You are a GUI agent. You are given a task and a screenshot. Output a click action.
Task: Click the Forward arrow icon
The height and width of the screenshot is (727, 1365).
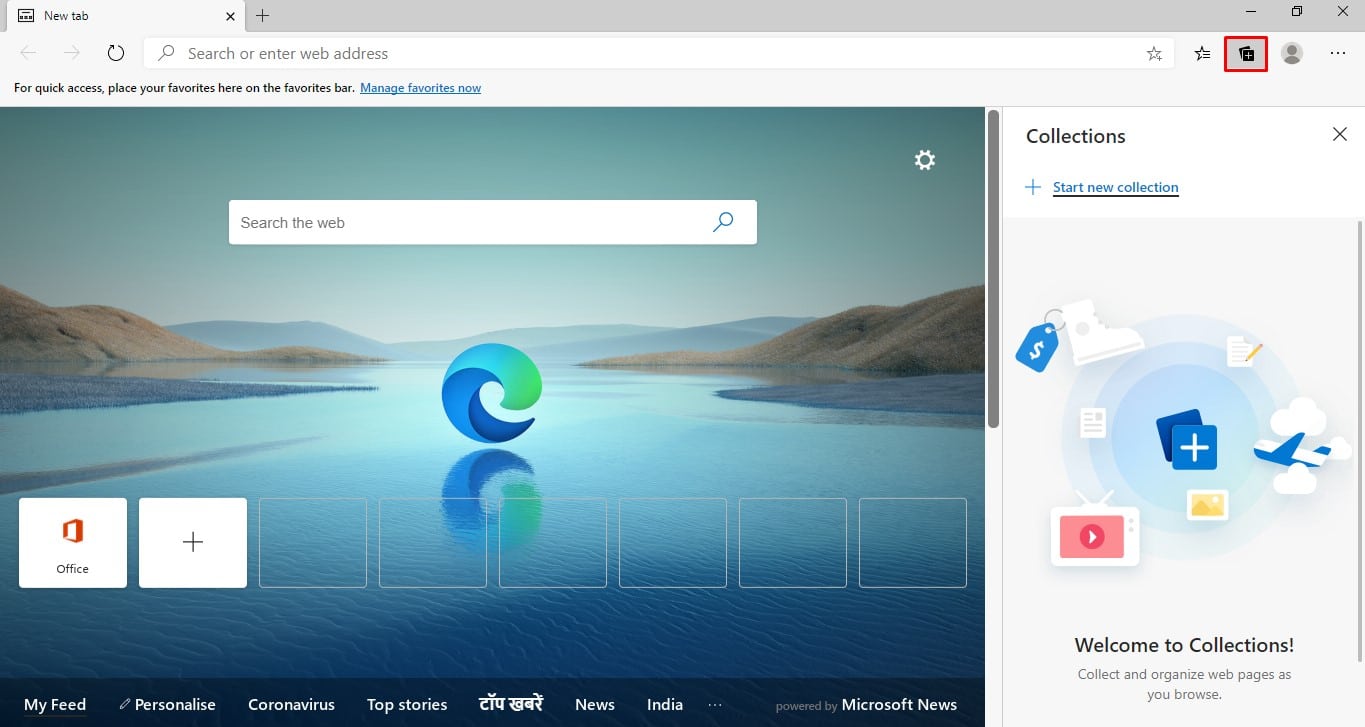point(72,54)
